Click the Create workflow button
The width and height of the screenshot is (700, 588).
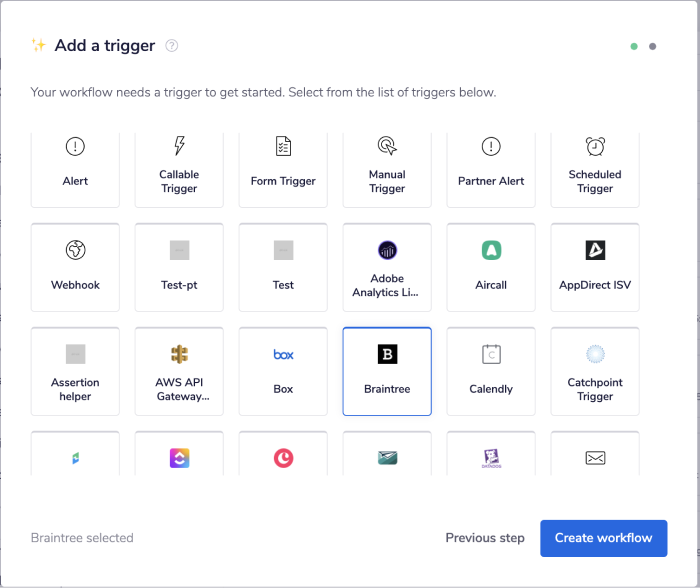pos(603,538)
